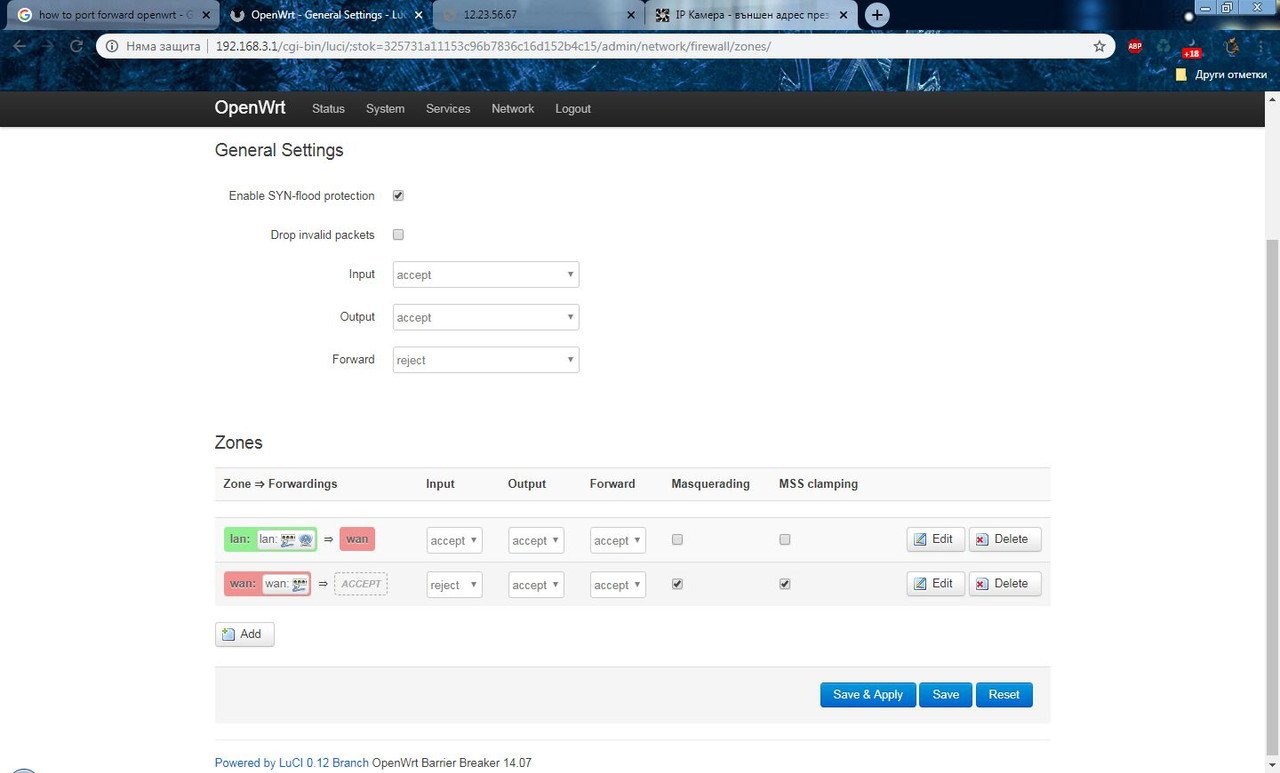Open the +18 weather extension icon
The height and width of the screenshot is (773, 1280).
pyautogui.click(x=1190, y=48)
